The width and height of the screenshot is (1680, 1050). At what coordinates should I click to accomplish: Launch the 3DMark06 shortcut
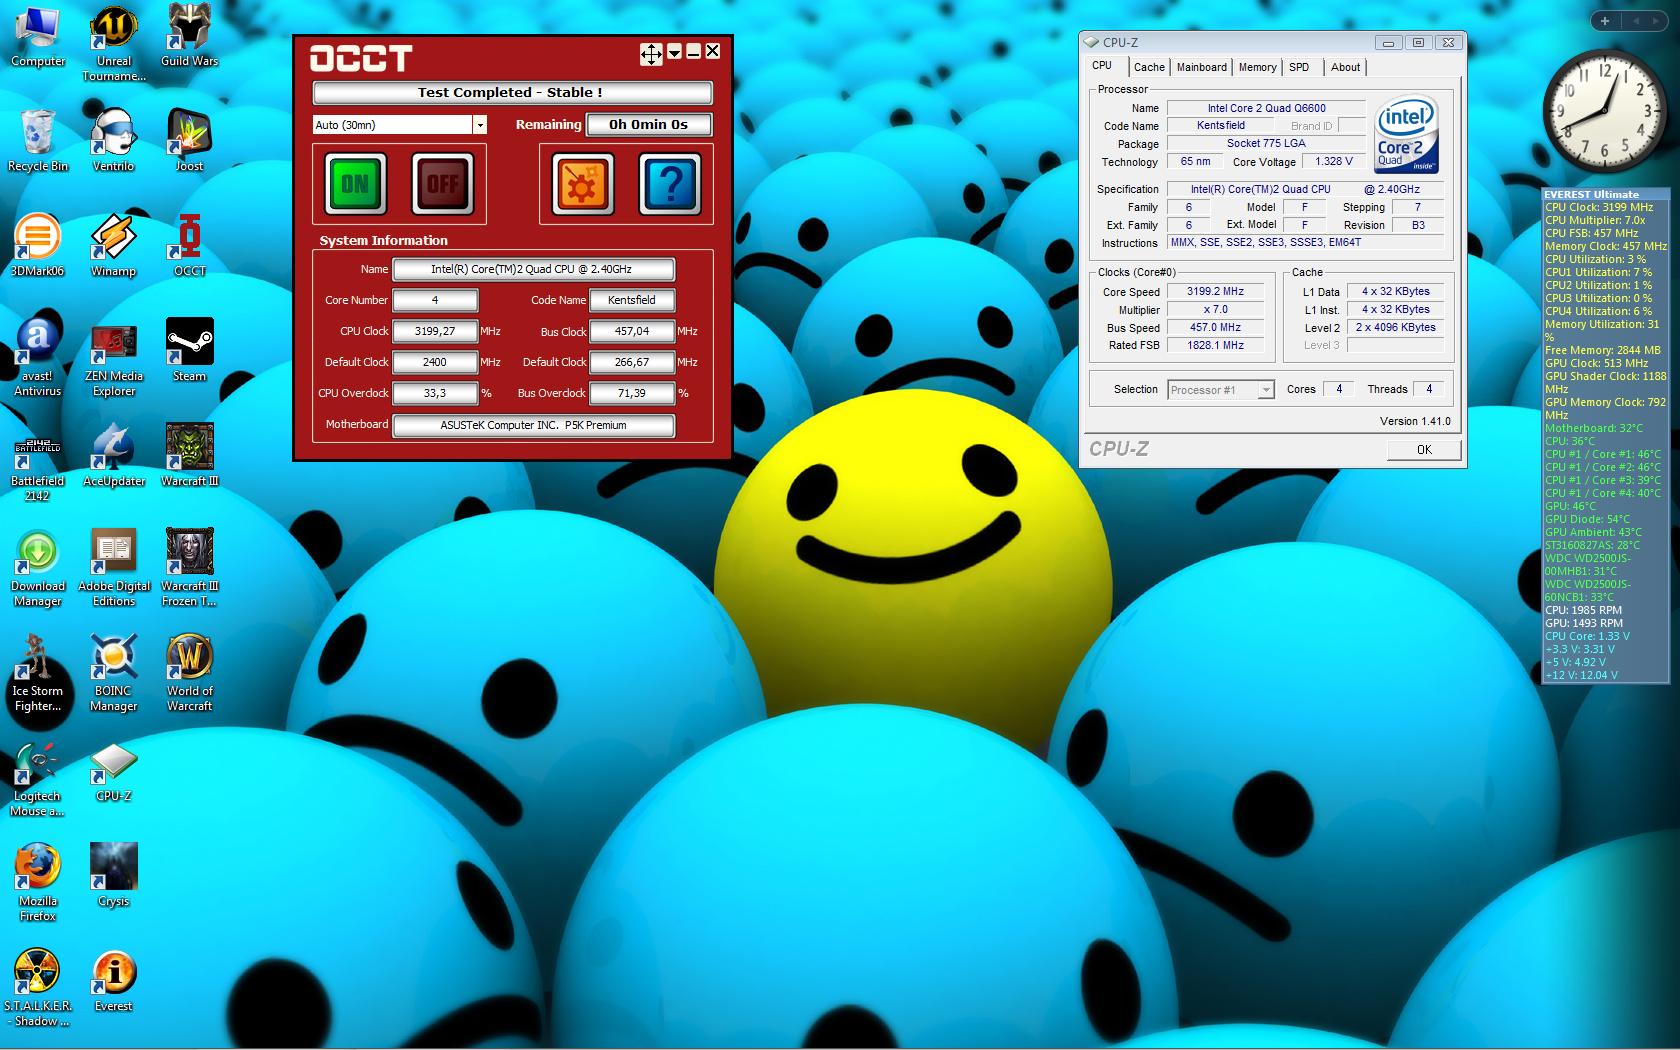(x=38, y=246)
